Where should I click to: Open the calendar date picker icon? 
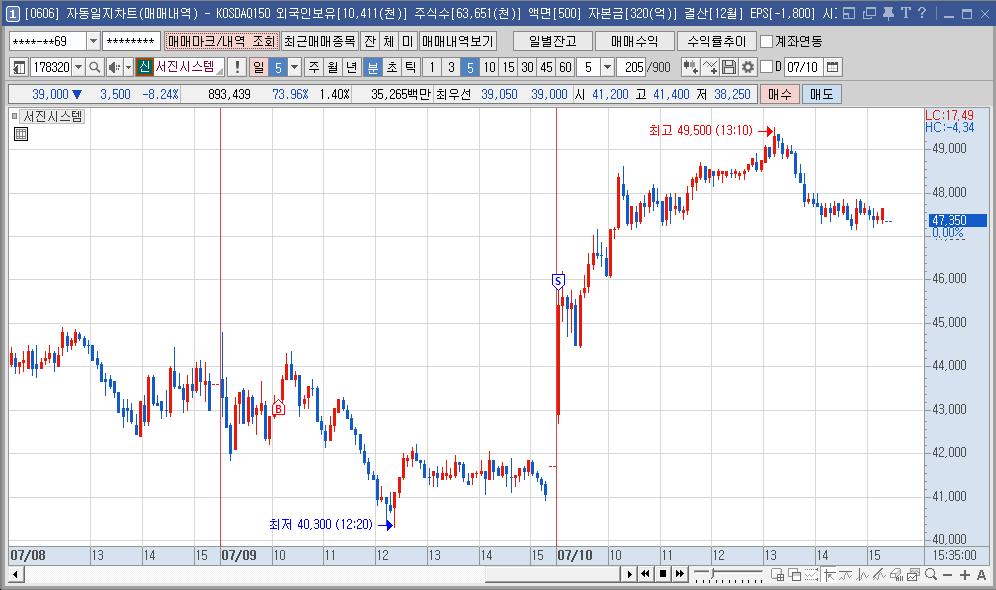833,67
